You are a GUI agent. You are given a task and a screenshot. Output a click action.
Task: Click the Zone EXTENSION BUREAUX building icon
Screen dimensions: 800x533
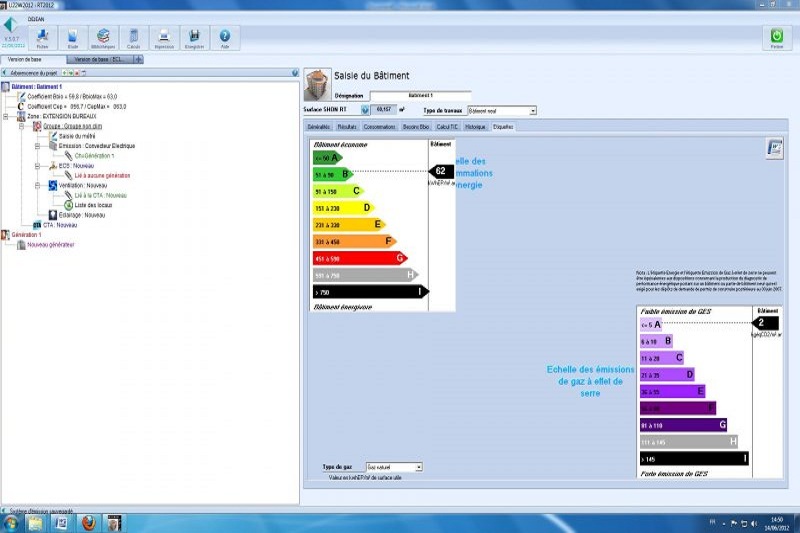(x=21, y=116)
